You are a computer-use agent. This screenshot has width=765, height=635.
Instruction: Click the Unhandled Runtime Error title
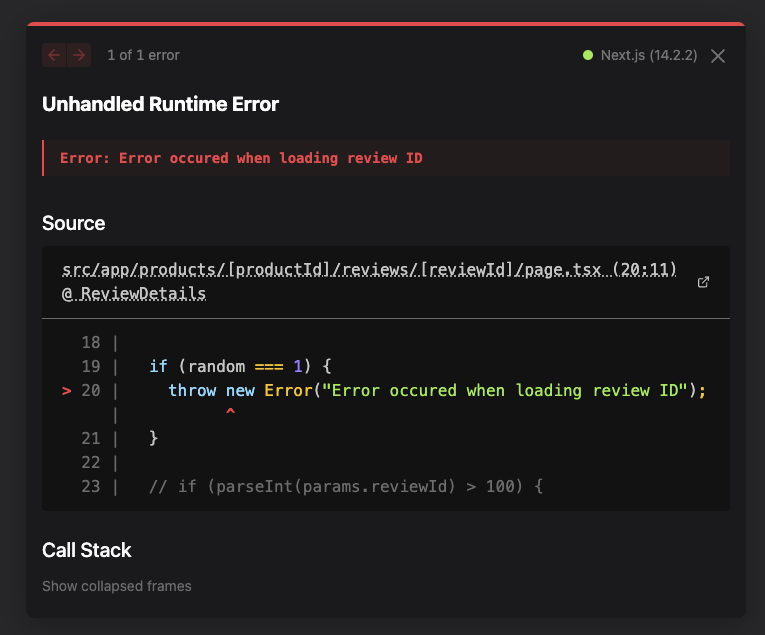[x=161, y=104]
